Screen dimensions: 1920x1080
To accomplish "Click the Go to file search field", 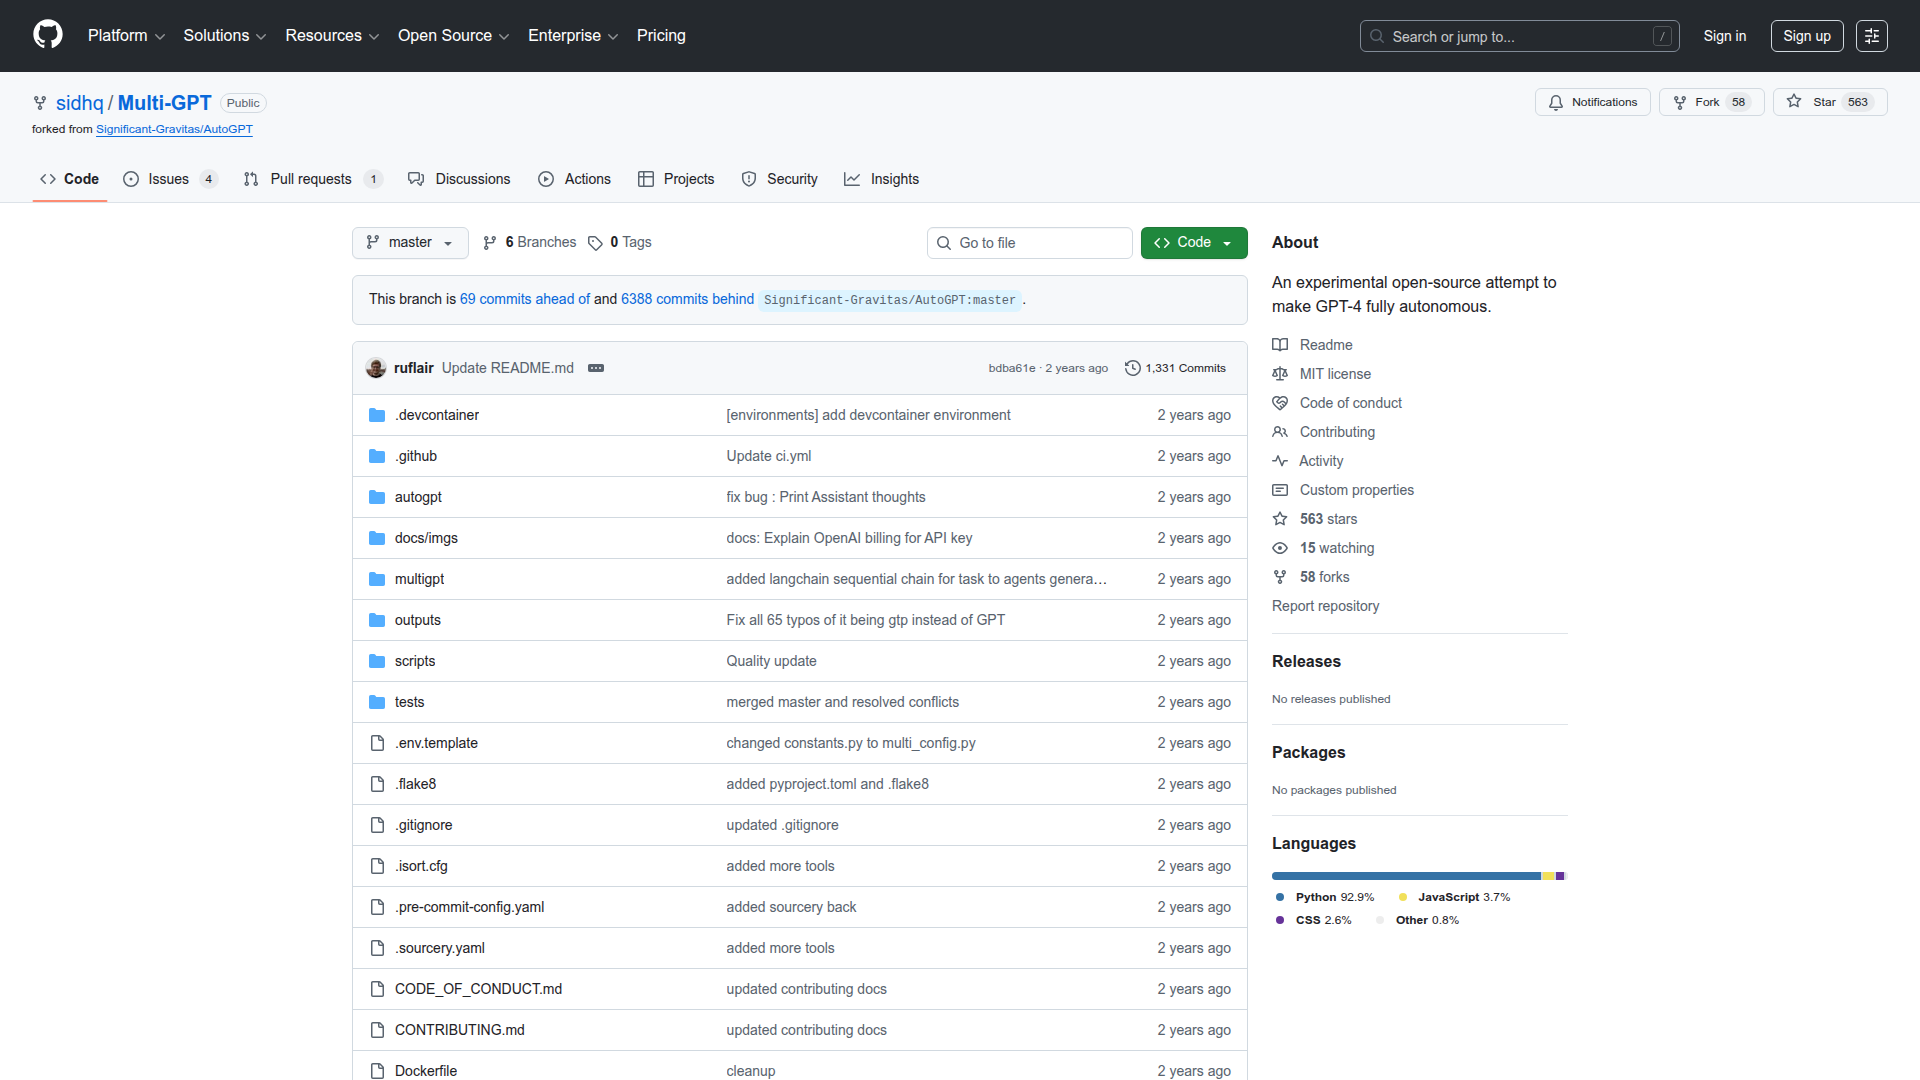I will pos(1029,242).
